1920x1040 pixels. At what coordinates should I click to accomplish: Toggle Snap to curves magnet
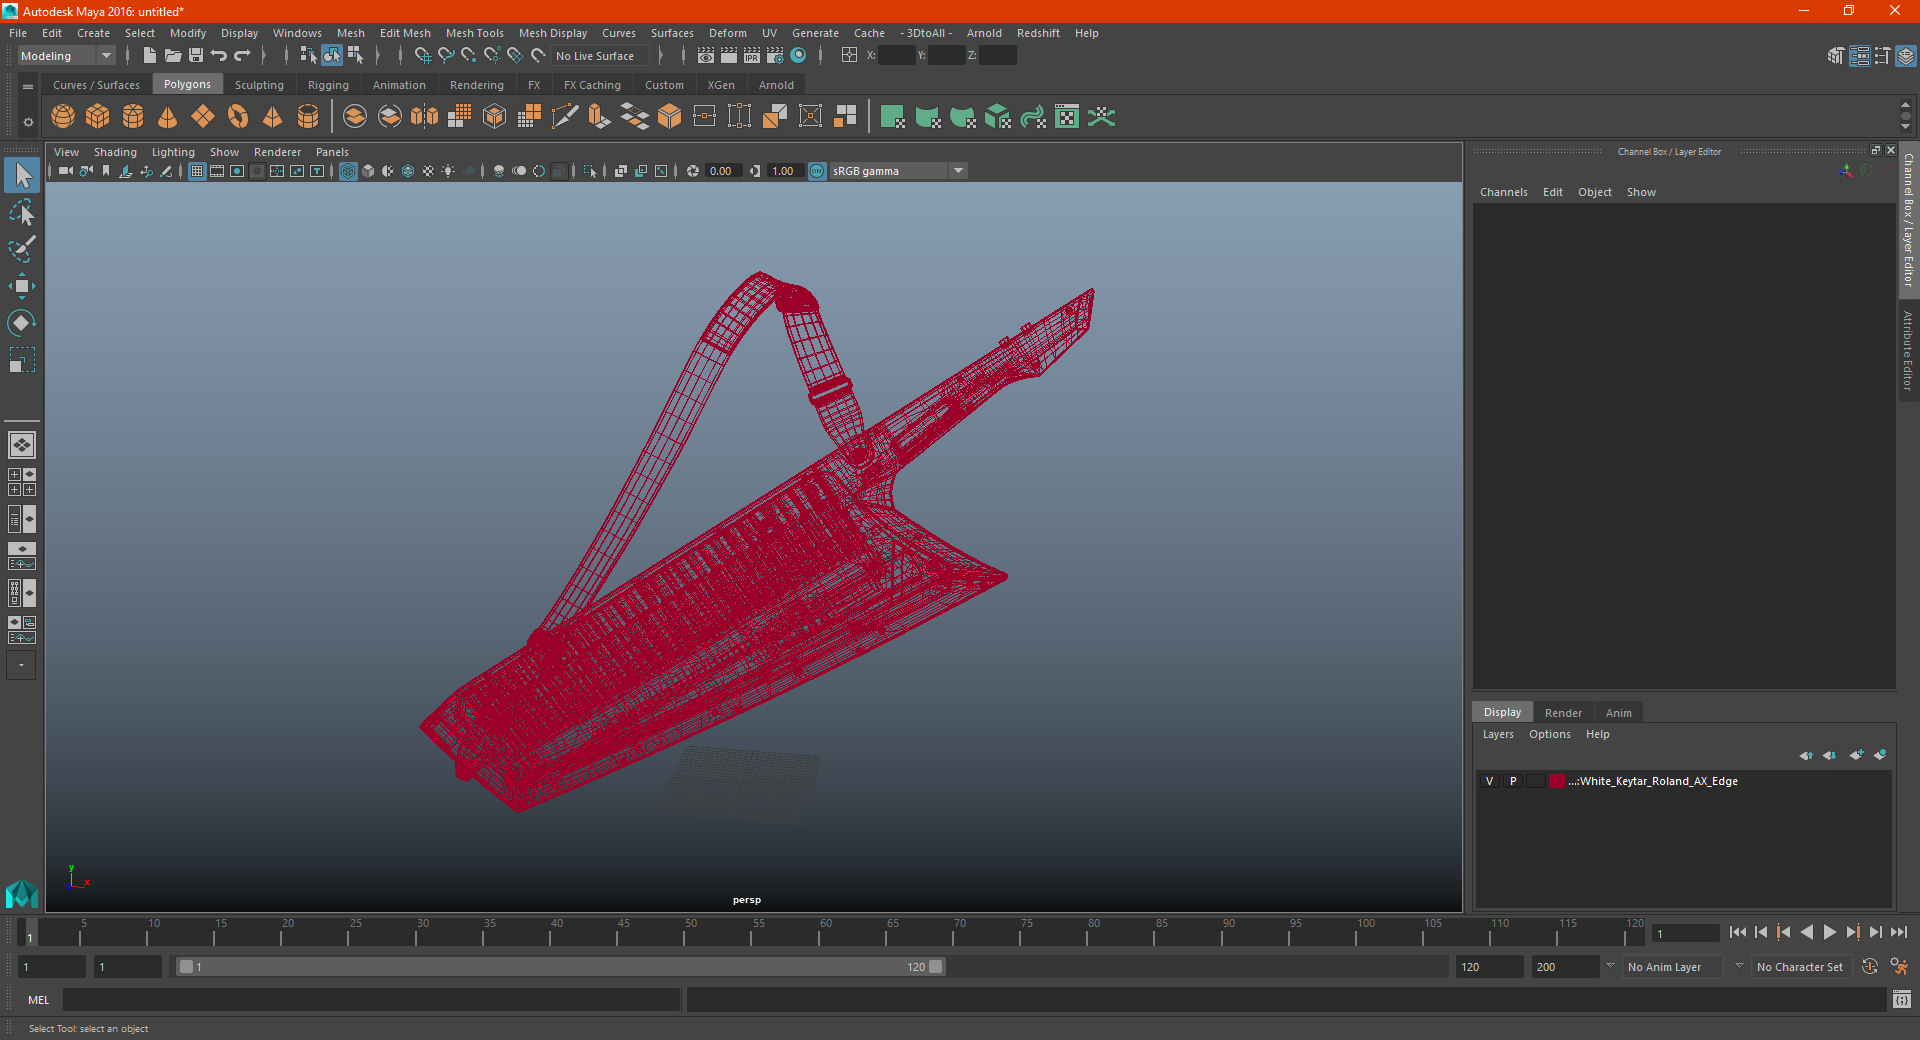pyautogui.click(x=446, y=56)
